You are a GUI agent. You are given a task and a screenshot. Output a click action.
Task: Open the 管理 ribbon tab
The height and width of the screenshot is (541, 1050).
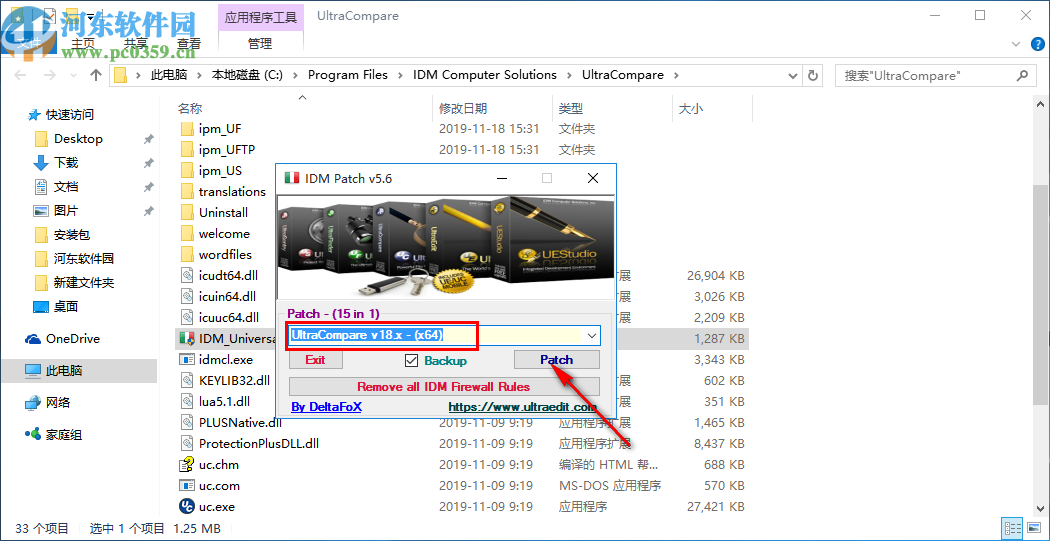point(260,44)
